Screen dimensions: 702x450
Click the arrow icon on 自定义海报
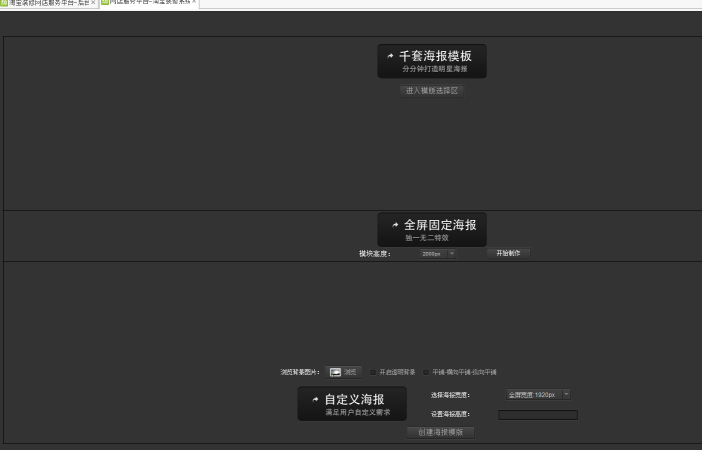[x=313, y=400]
